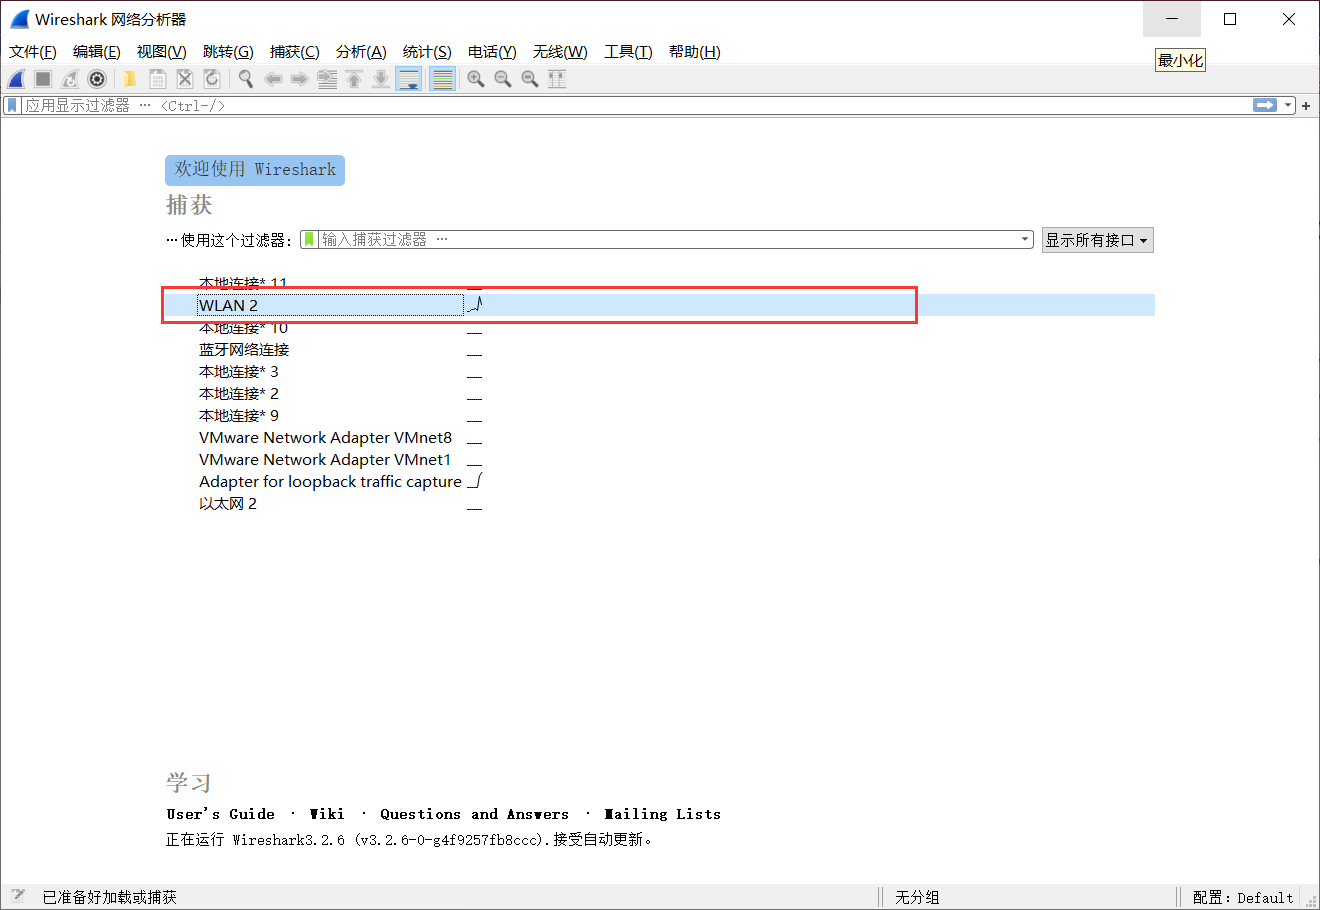Open the 显示所有接口 dropdown
1320x910 pixels.
pos(1098,240)
